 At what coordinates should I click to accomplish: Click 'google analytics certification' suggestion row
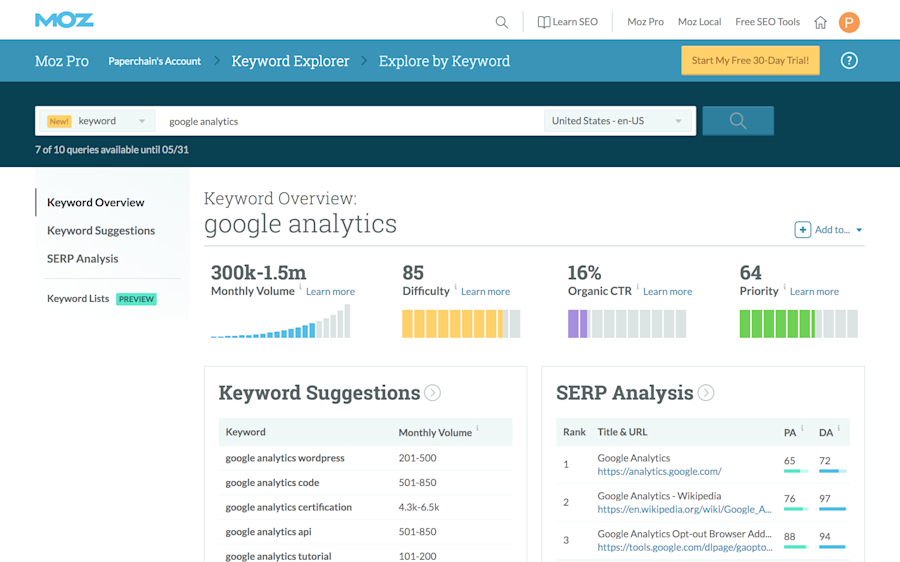click(x=365, y=507)
